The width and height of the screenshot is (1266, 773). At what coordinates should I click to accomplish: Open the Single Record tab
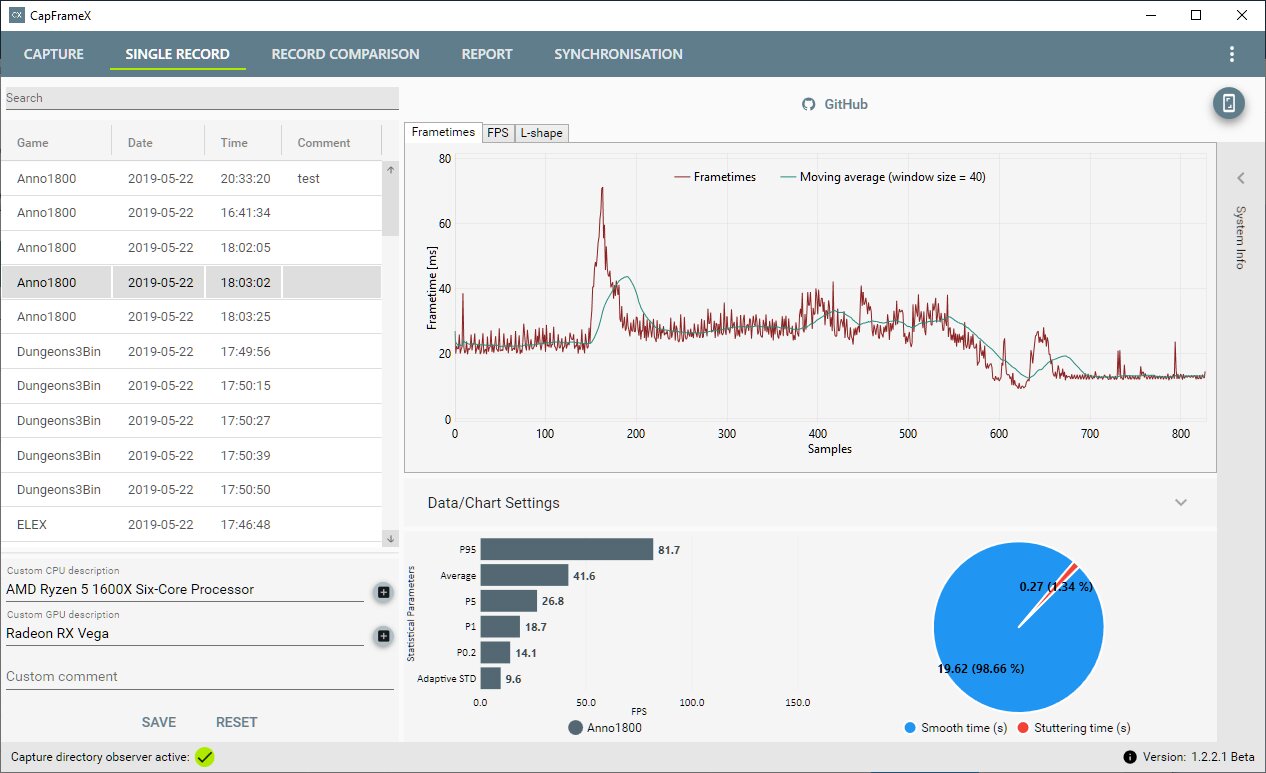pos(178,55)
